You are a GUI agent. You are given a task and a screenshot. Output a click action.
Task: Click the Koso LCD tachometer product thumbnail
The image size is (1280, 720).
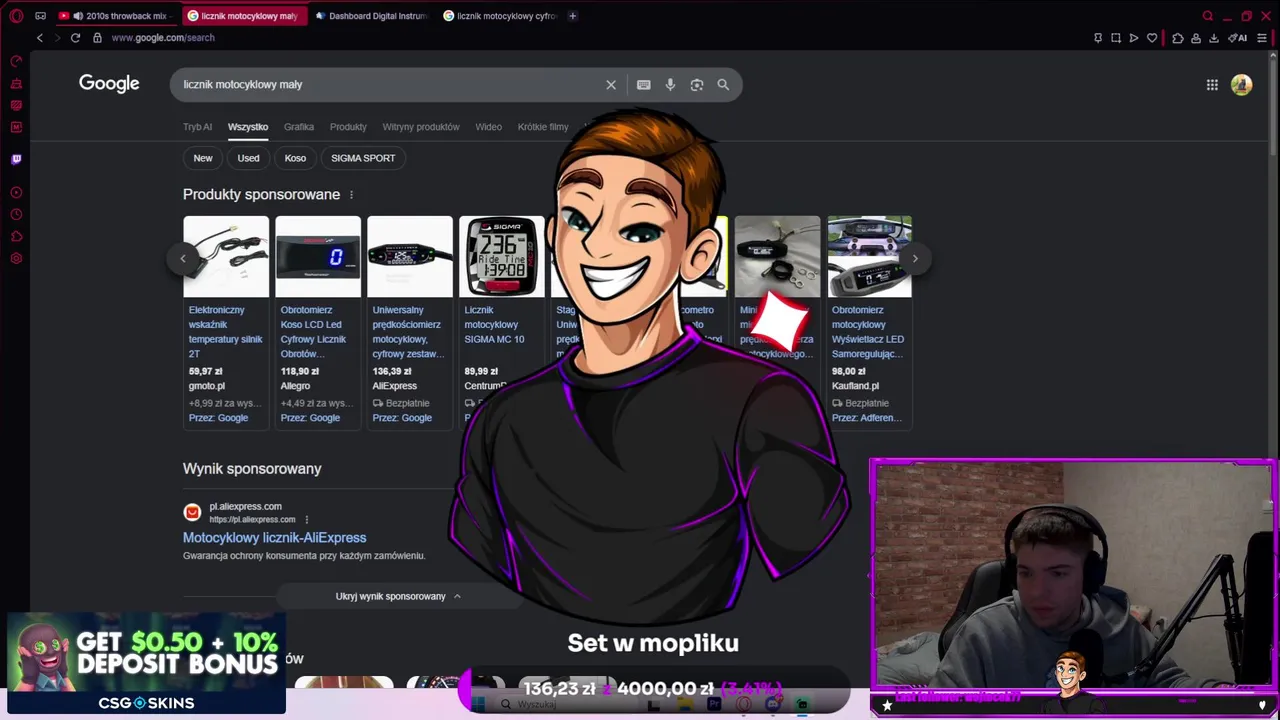pyautogui.click(x=318, y=257)
